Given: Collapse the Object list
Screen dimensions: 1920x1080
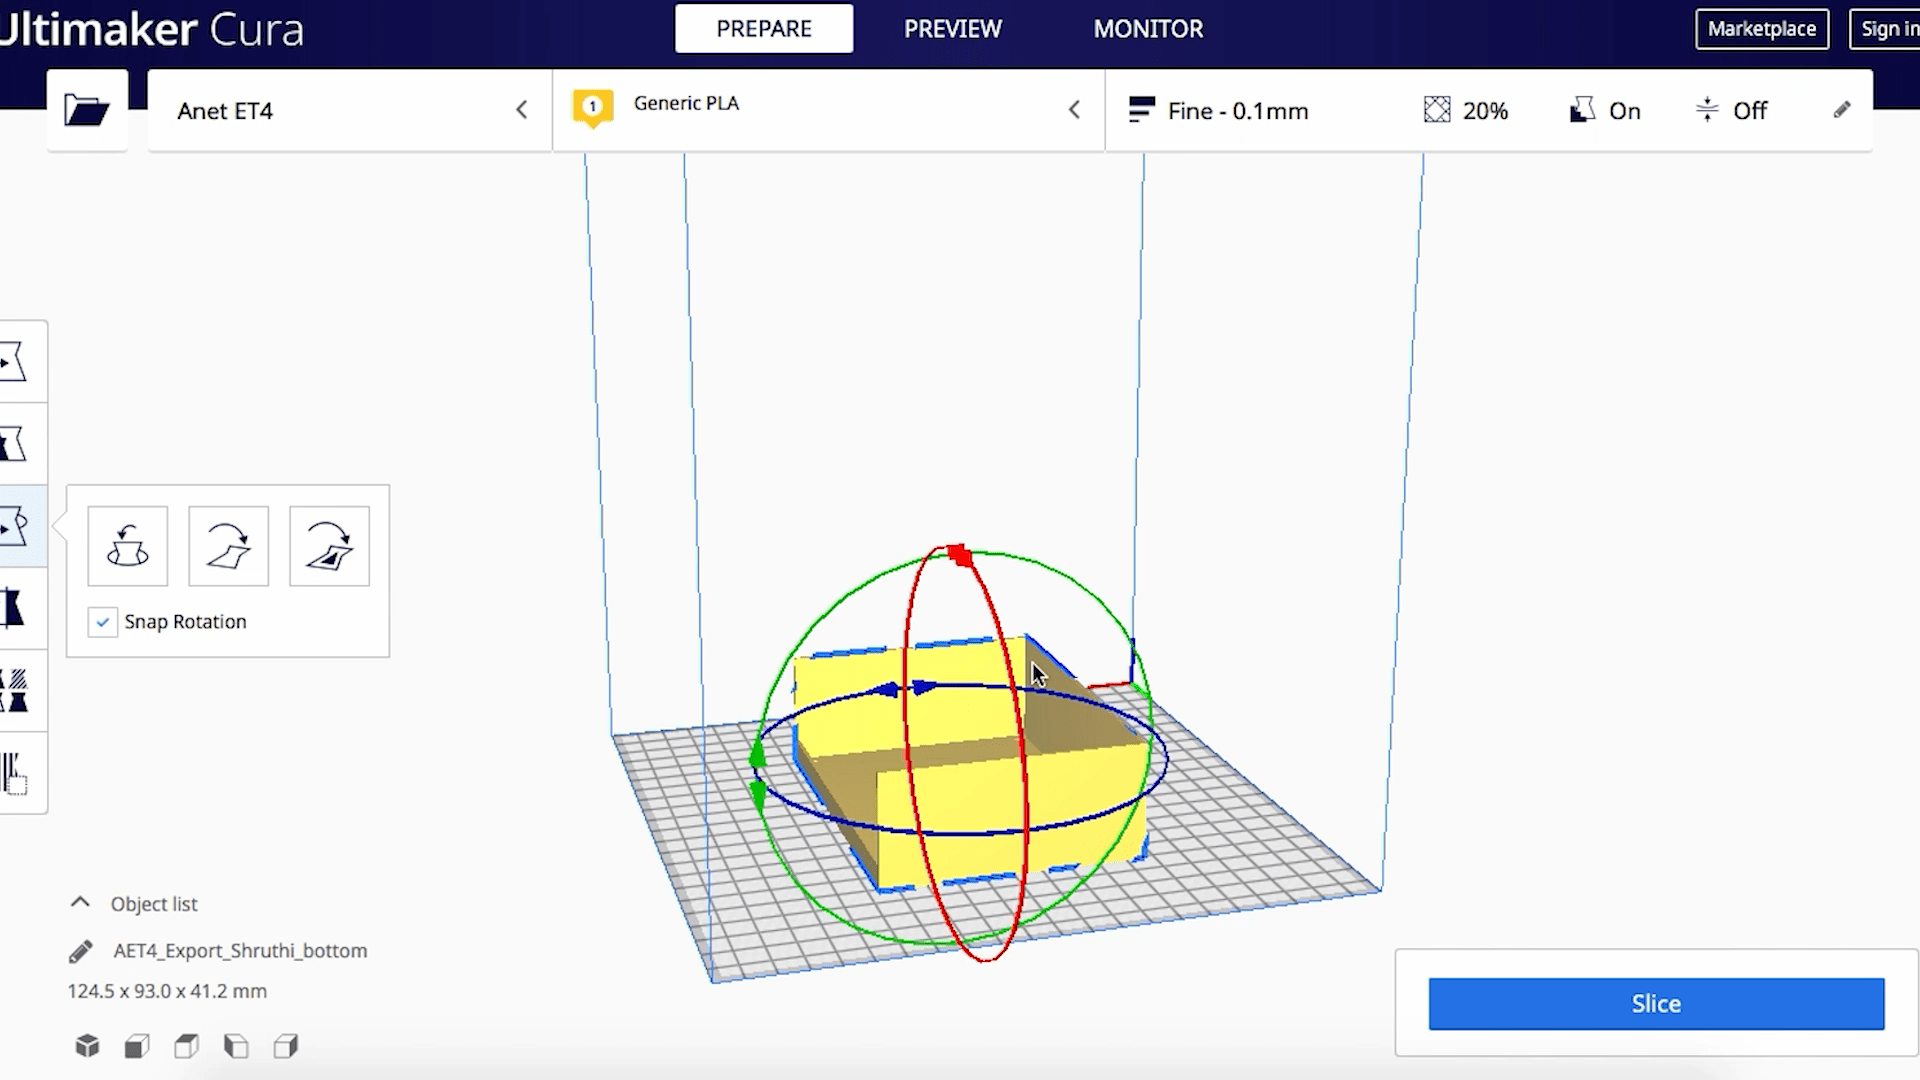Looking at the screenshot, I should click(x=80, y=902).
